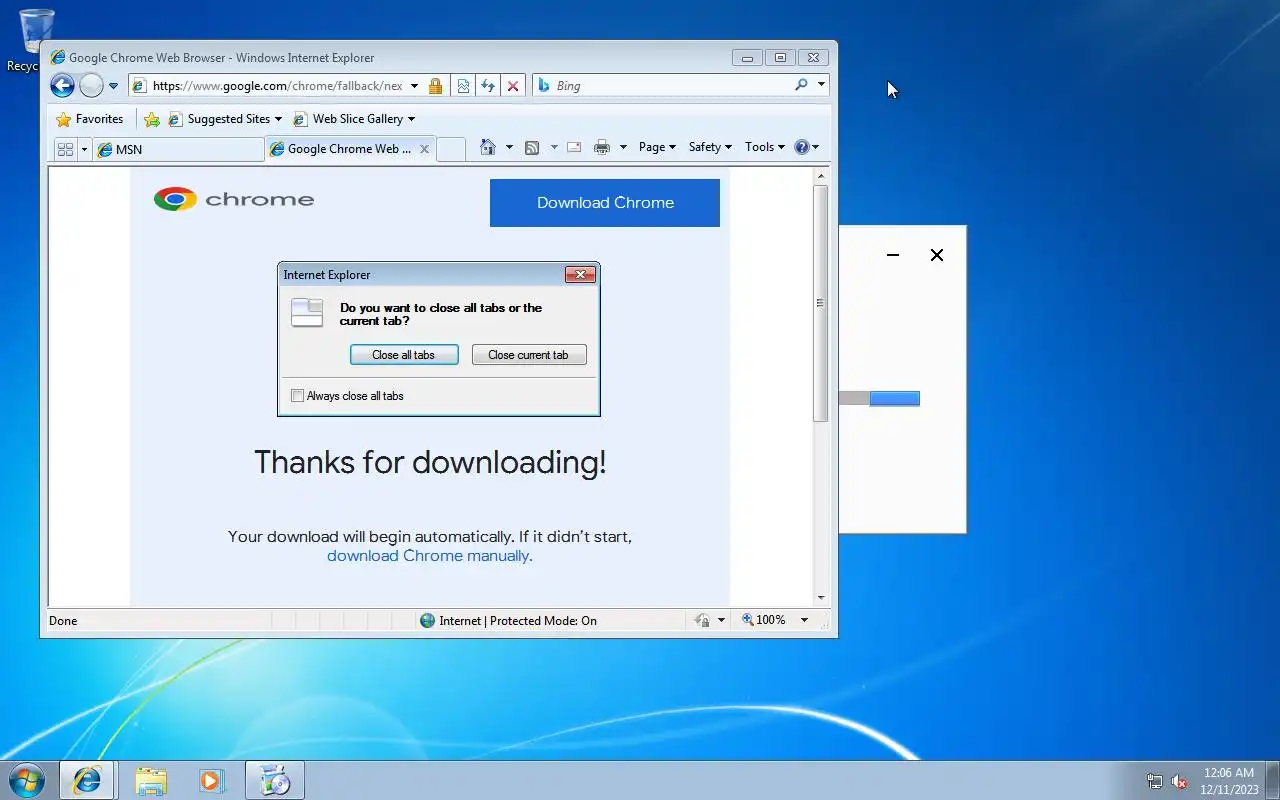Close the Chrome installer window
Viewport: 1280px width, 800px height.
pos(937,255)
